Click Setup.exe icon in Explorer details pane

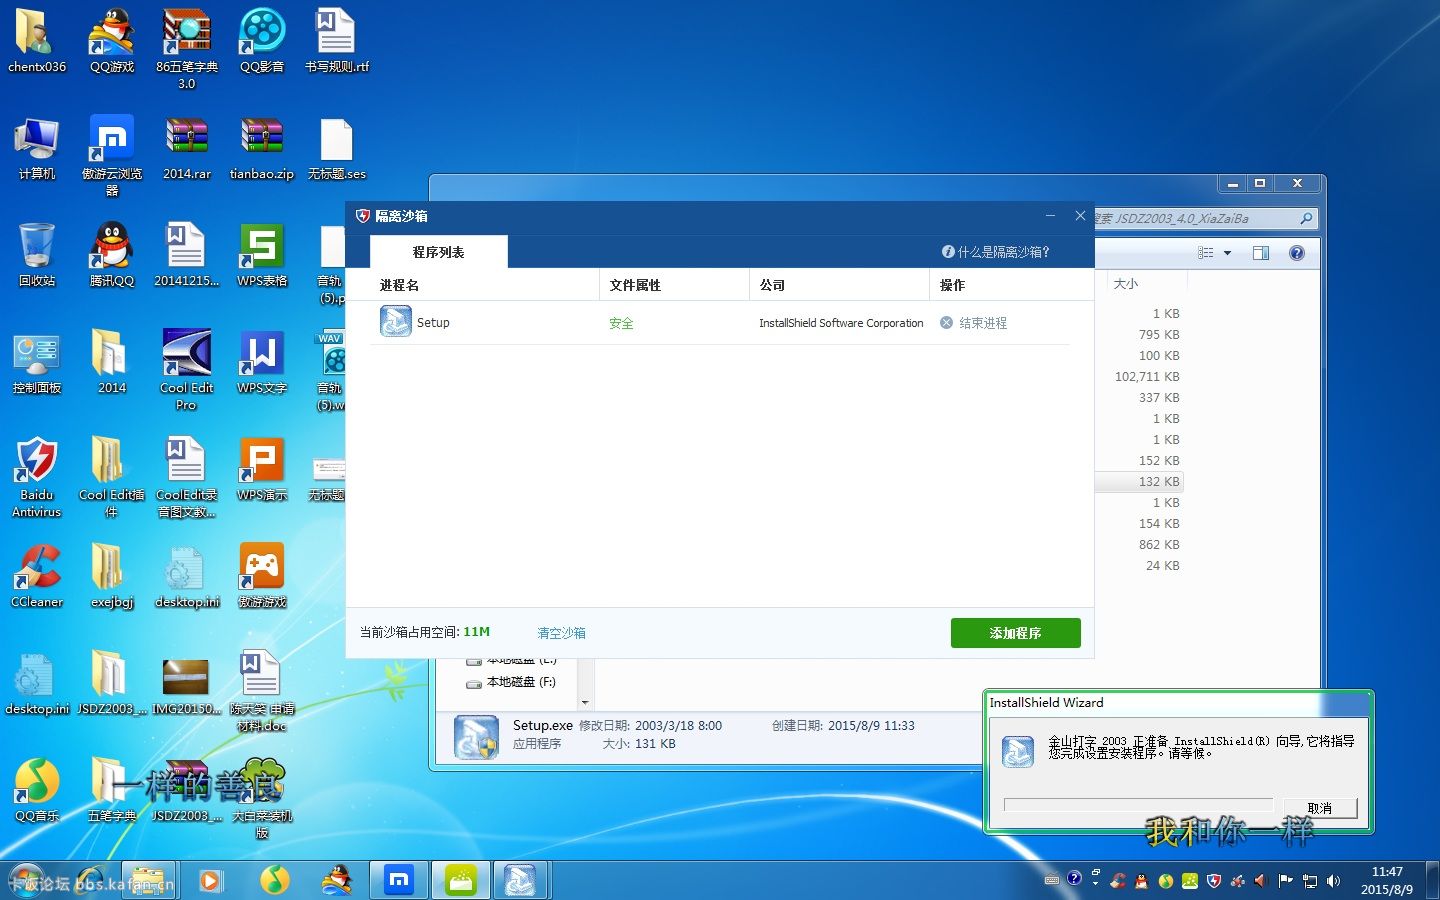coord(476,737)
